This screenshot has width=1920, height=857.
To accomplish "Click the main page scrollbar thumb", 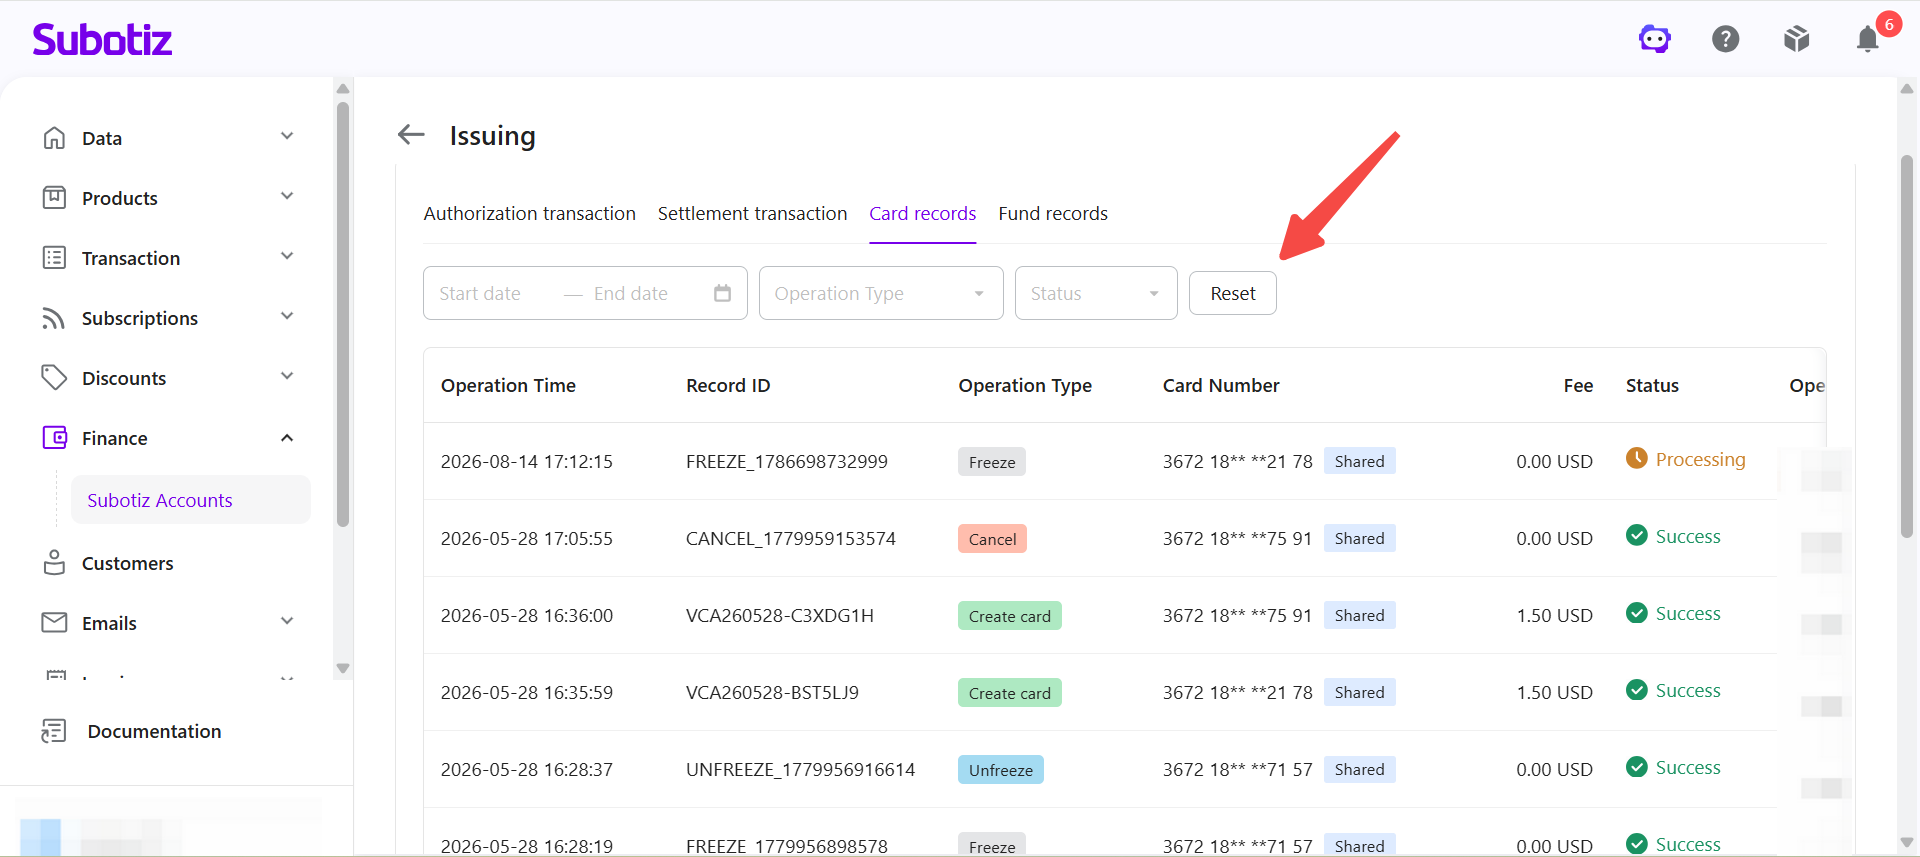I will (1907, 346).
